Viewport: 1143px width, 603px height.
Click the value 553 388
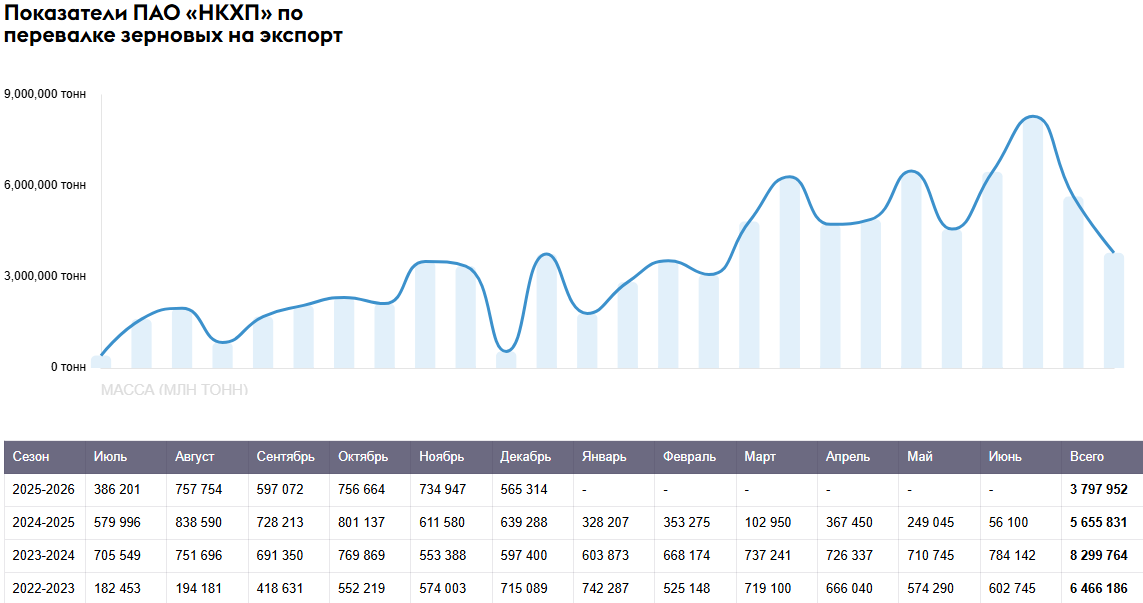click(x=442, y=555)
